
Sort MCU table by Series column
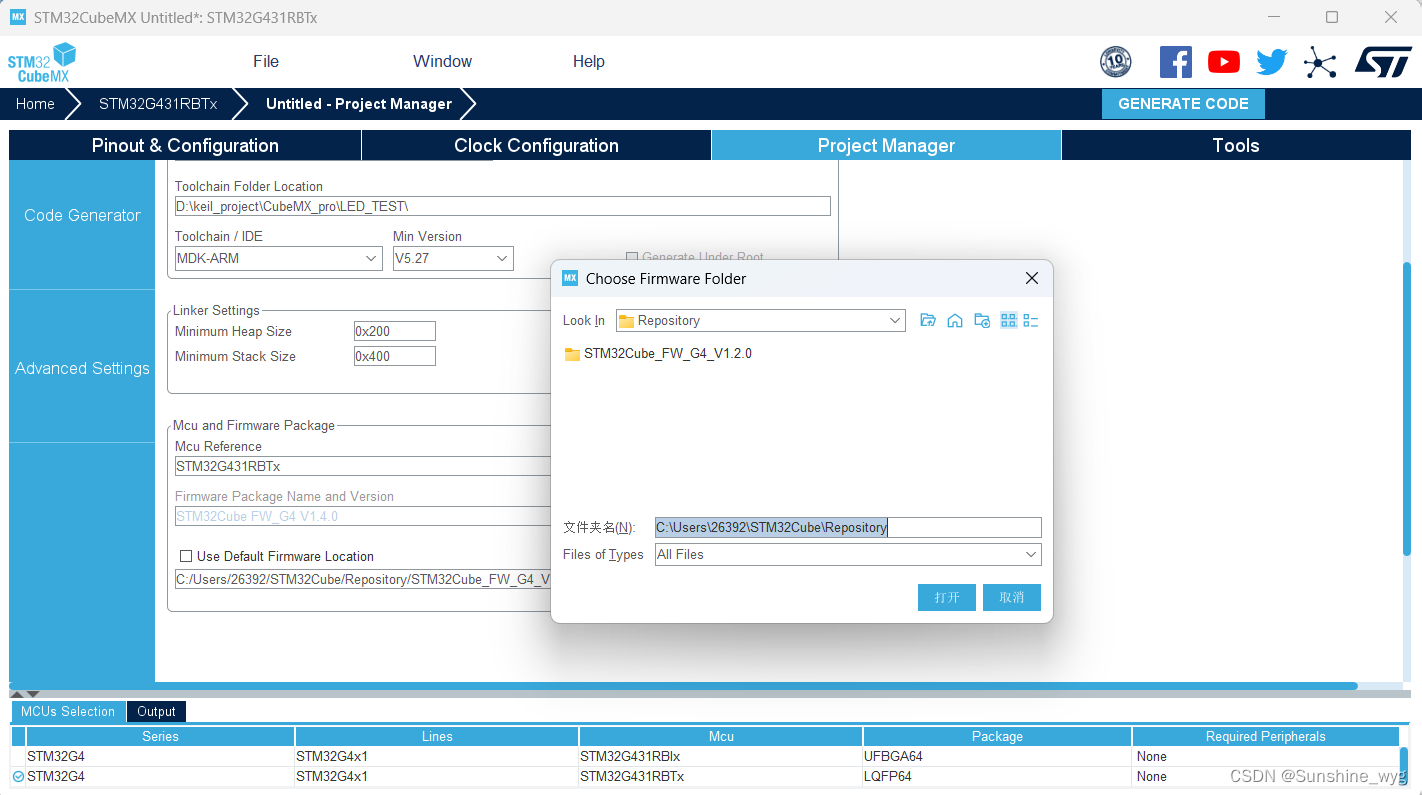160,736
